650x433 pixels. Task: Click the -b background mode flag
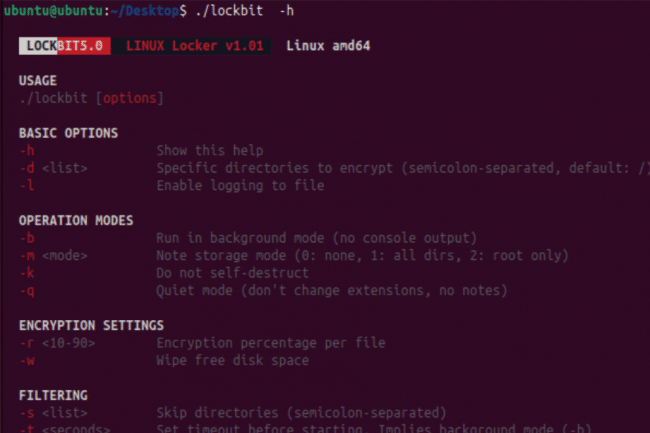(x=27, y=238)
